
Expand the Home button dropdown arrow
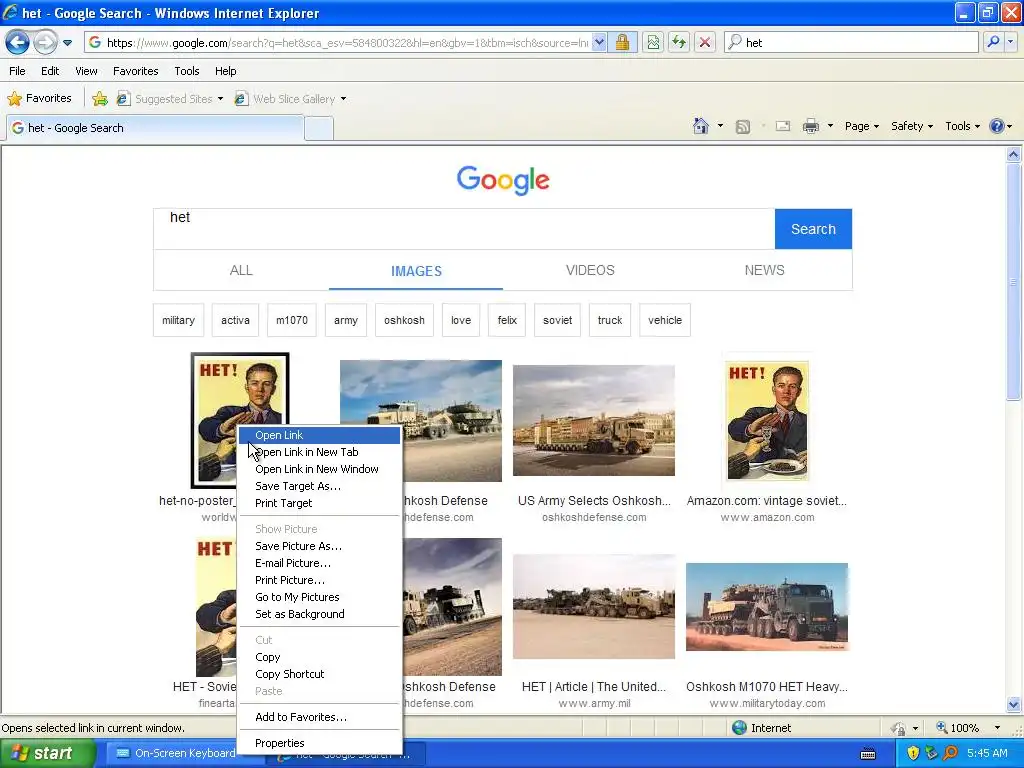[720, 126]
